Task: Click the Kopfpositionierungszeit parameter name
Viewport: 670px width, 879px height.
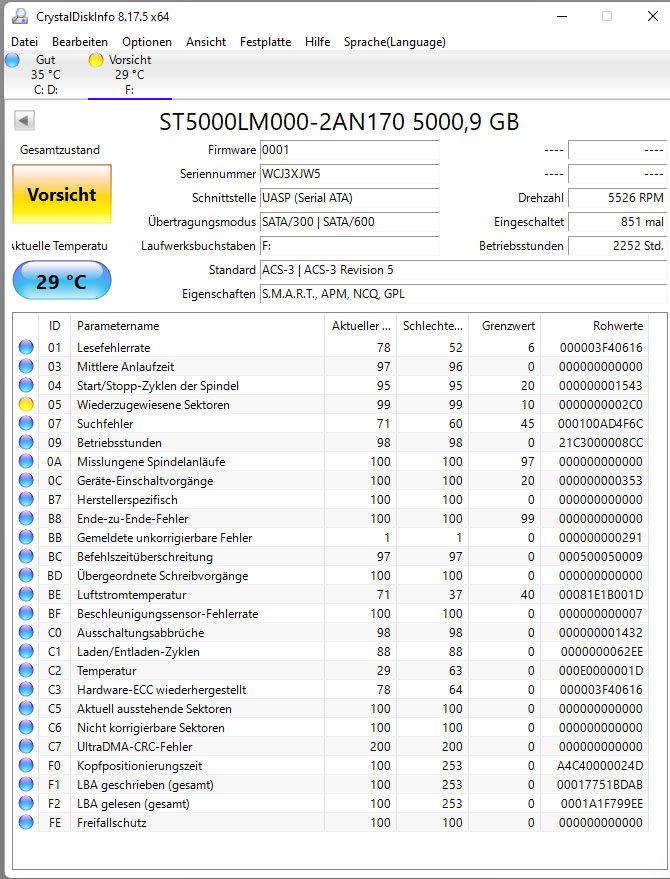Action: click(x=140, y=766)
